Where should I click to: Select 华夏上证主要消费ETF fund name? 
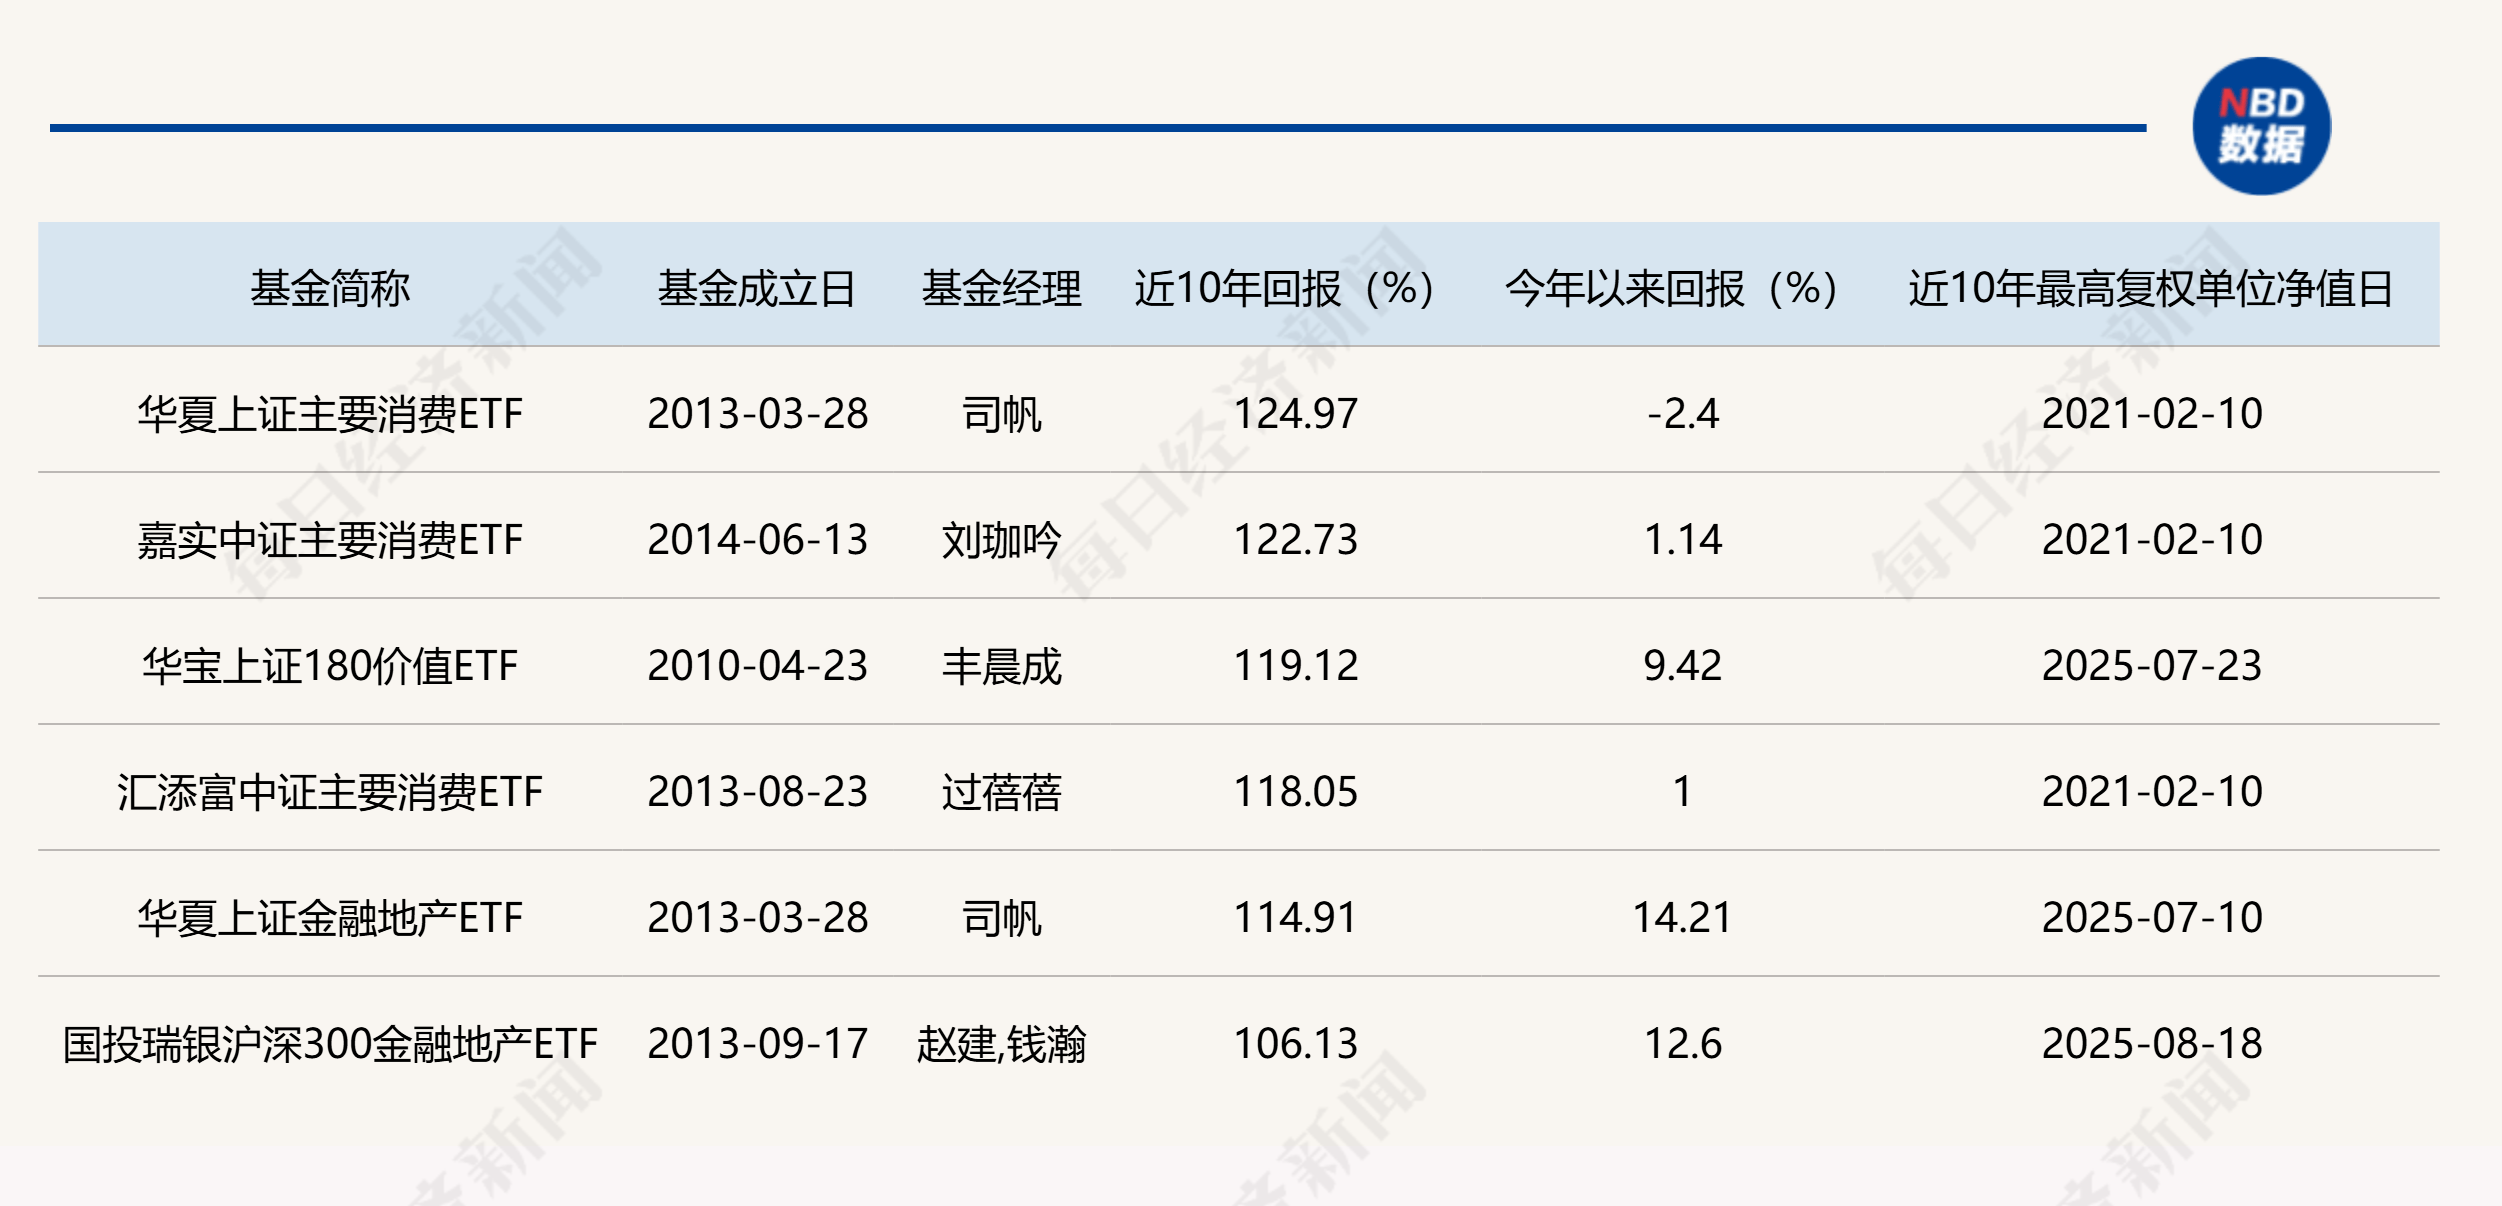pyautogui.click(x=330, y=414)
